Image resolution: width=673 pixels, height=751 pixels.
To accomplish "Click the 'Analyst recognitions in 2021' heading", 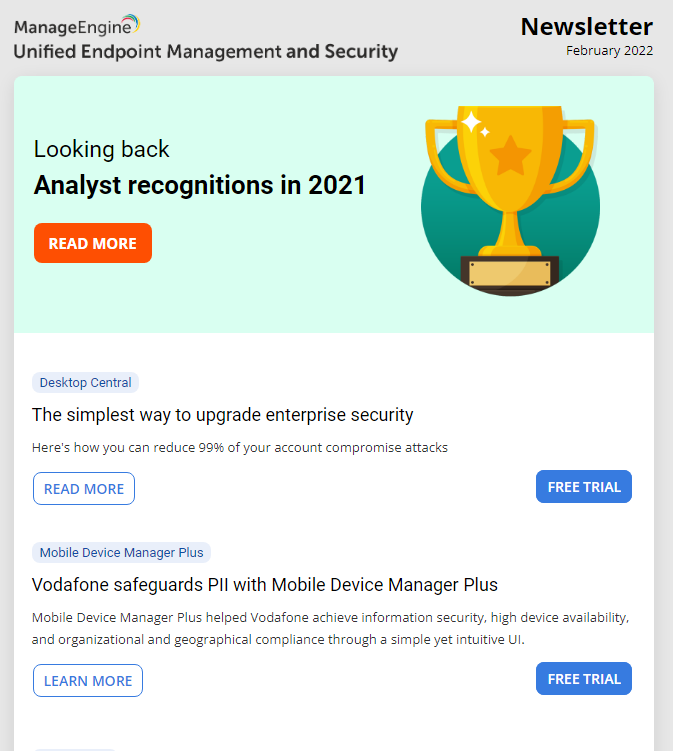I will (200, 185).
